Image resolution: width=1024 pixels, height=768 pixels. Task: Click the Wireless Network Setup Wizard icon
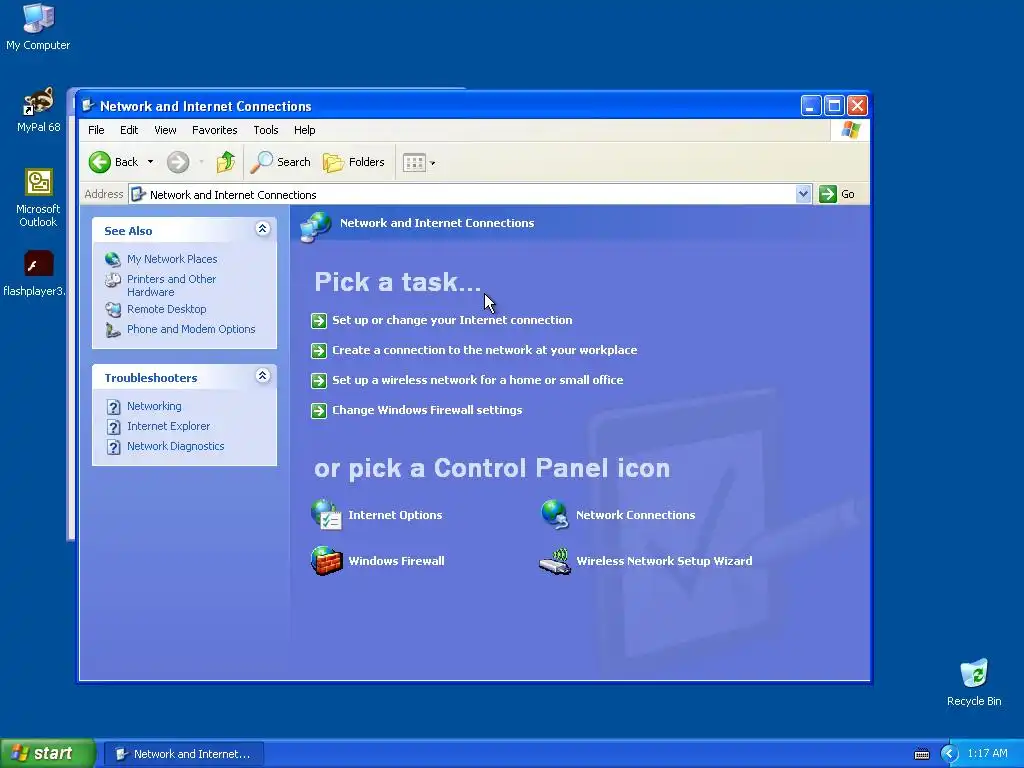pos(554,560)
